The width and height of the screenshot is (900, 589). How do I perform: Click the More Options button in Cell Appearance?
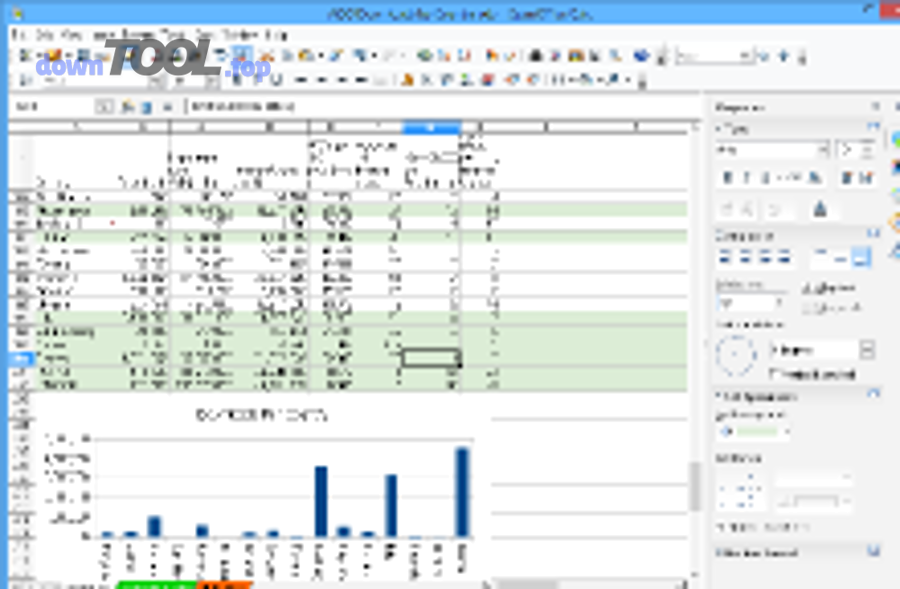click(x=874, y=394)
